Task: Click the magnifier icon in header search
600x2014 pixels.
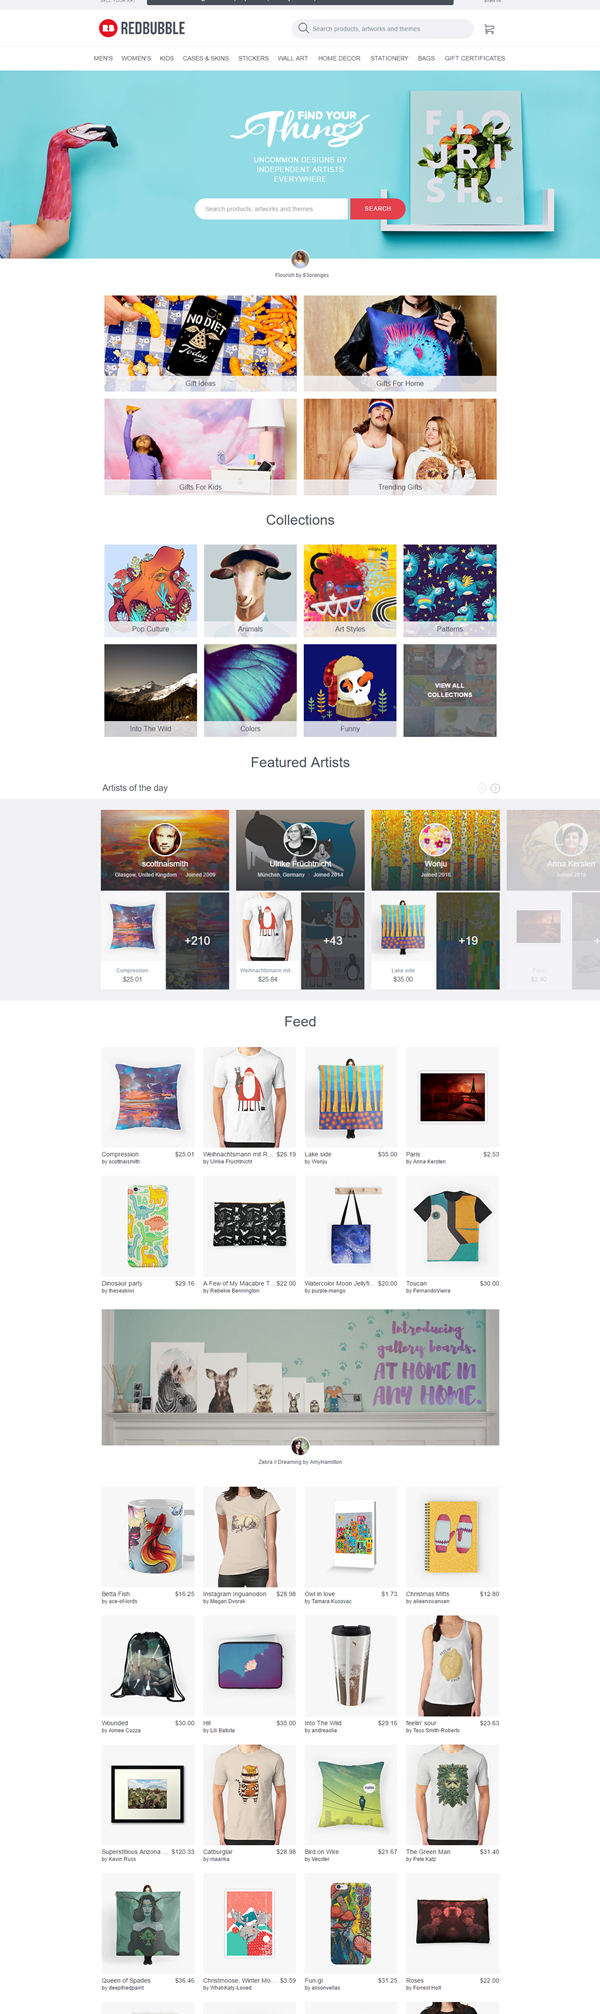Action: pos(303,28)
